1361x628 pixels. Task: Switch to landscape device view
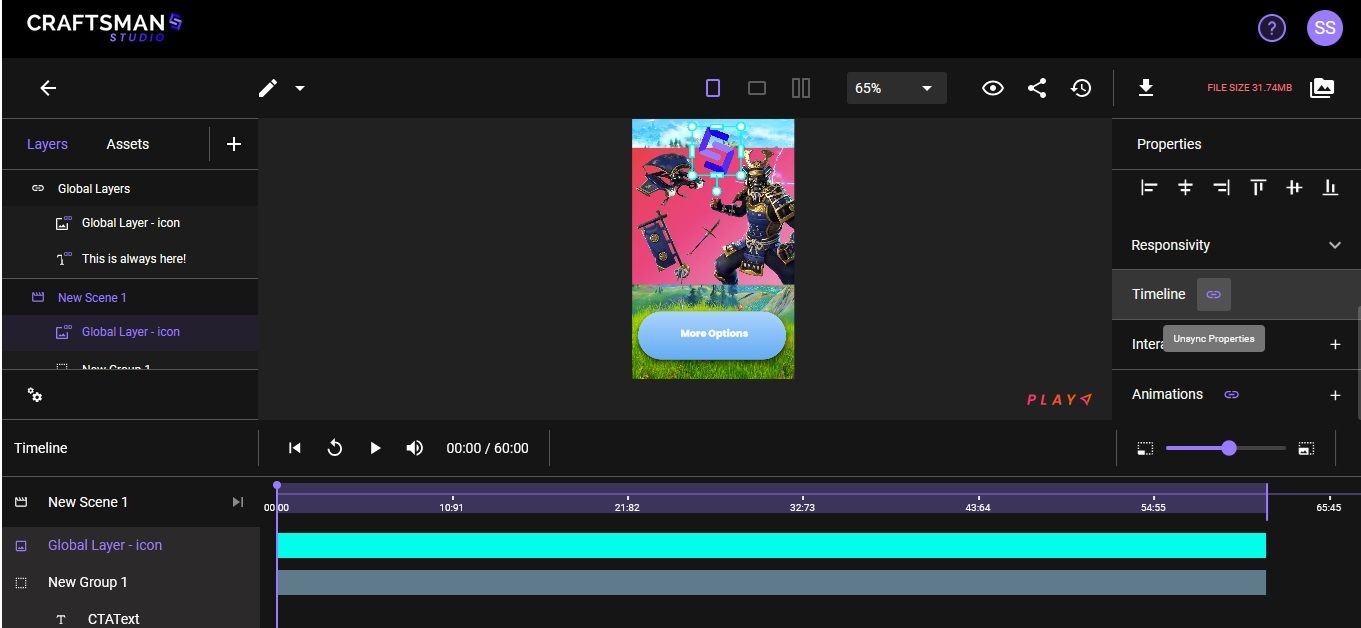point(757,88)
